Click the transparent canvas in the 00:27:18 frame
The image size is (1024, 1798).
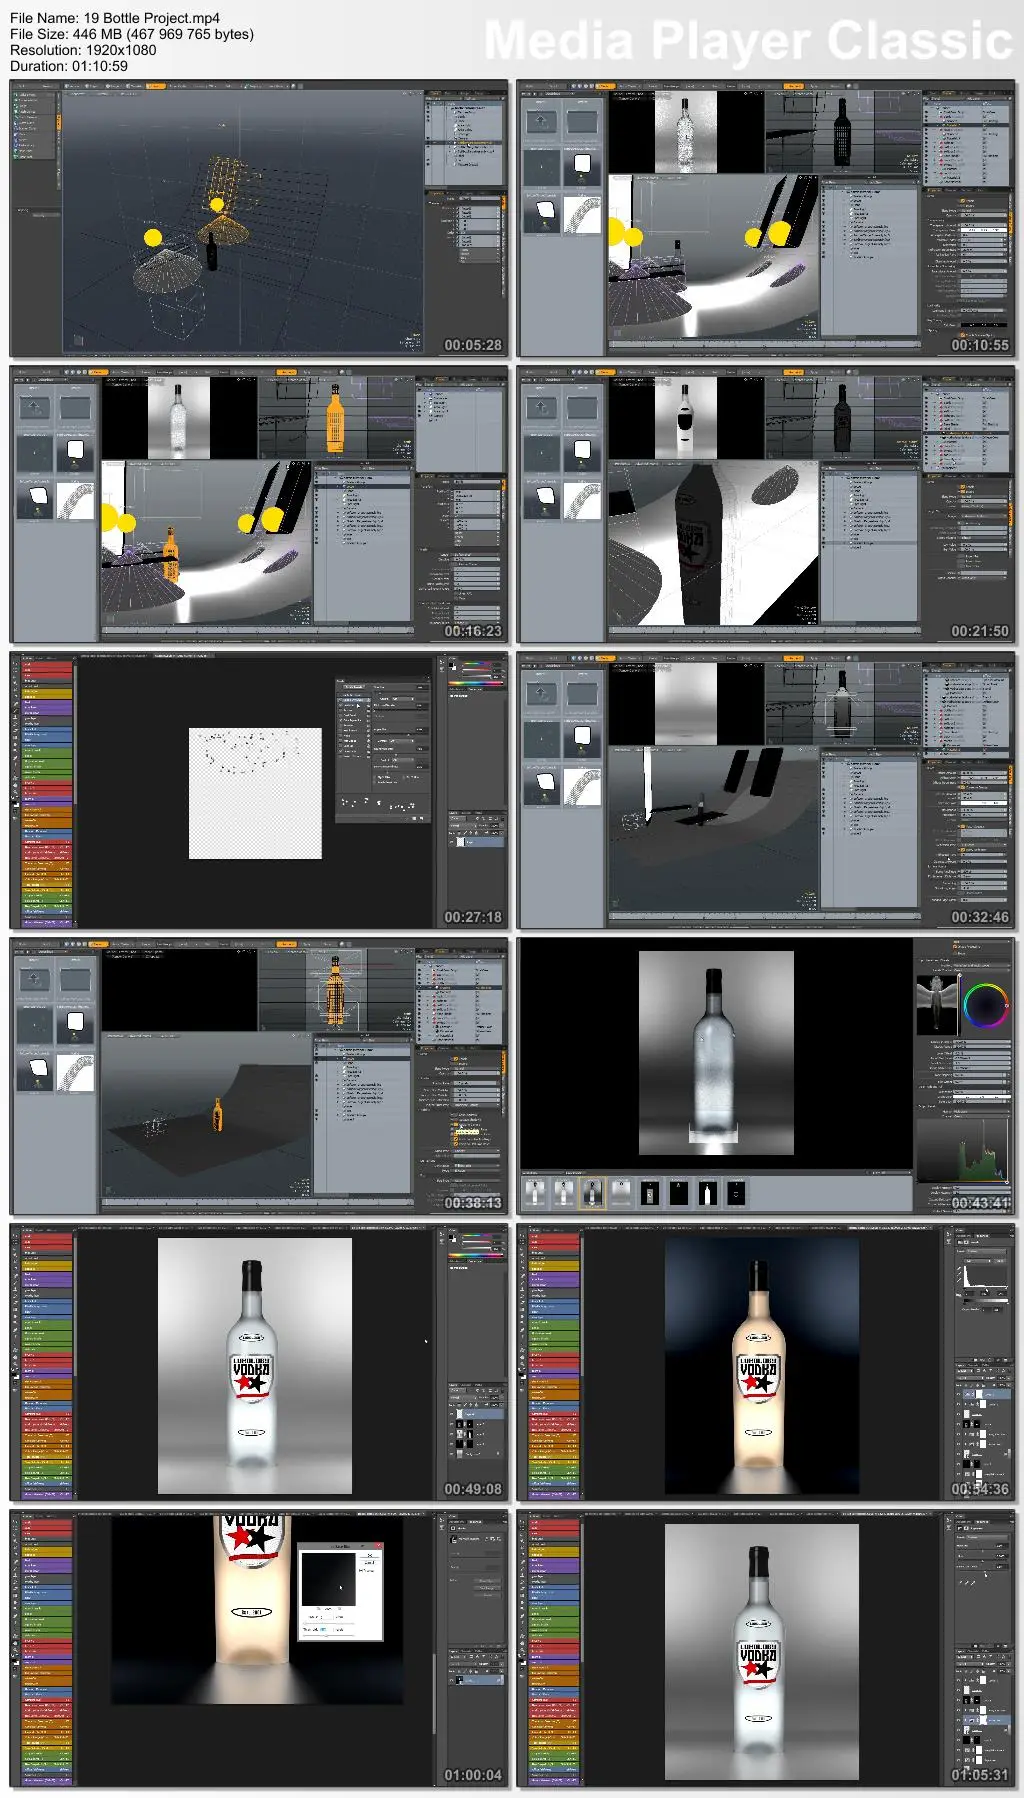pyautogui.click(x=255, y=793)
